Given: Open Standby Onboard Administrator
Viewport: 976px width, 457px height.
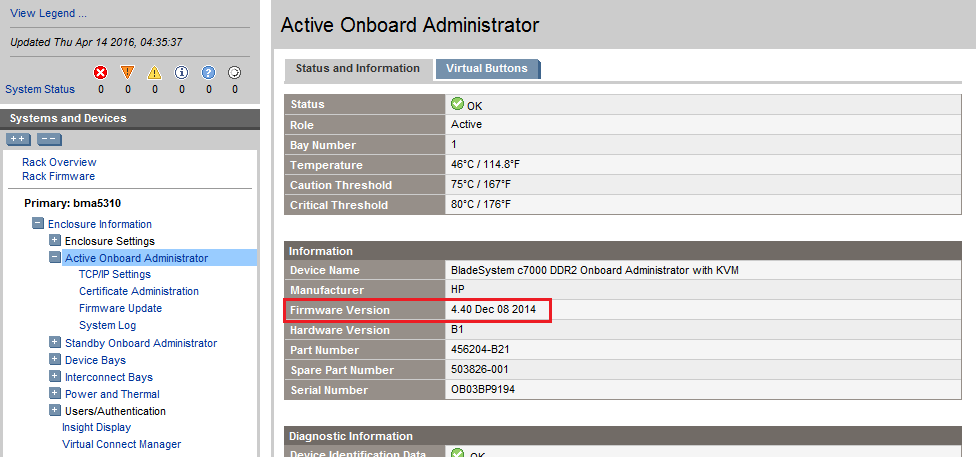Looking at the screenshot, I should pyautogui.click(x=141, y=343).
